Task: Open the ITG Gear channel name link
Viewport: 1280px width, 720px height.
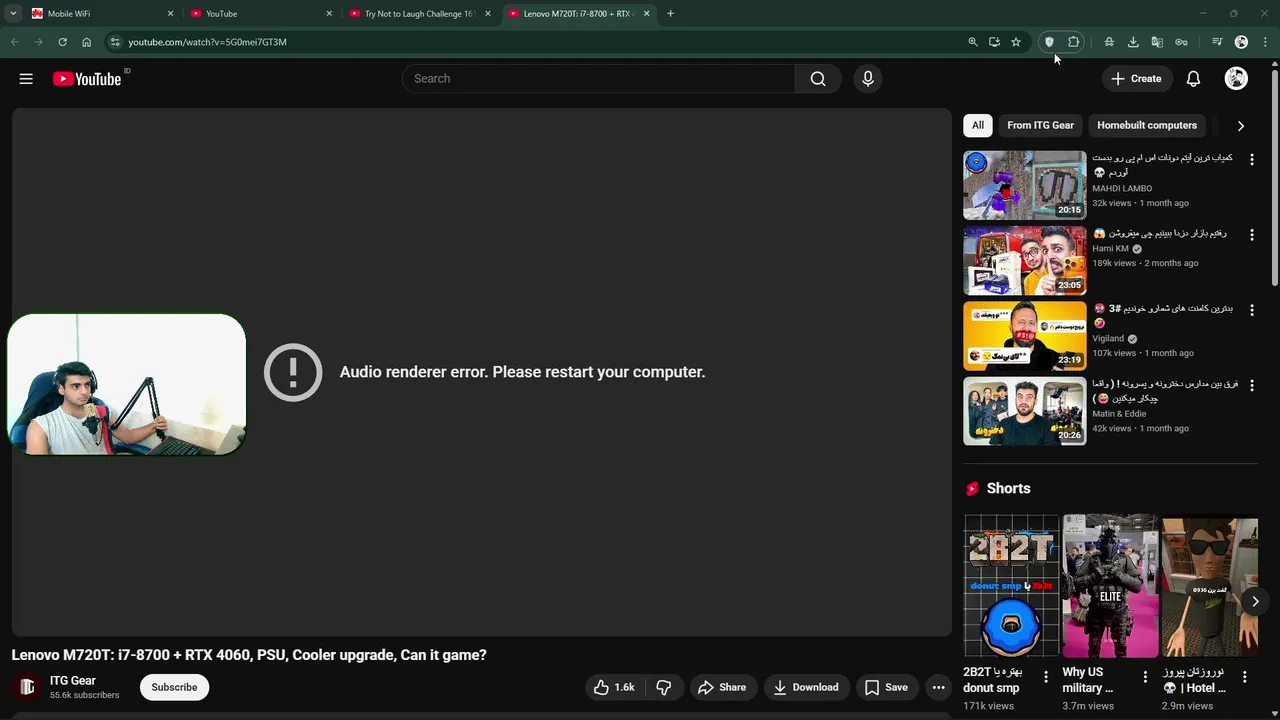Action: tap(73, 681)
